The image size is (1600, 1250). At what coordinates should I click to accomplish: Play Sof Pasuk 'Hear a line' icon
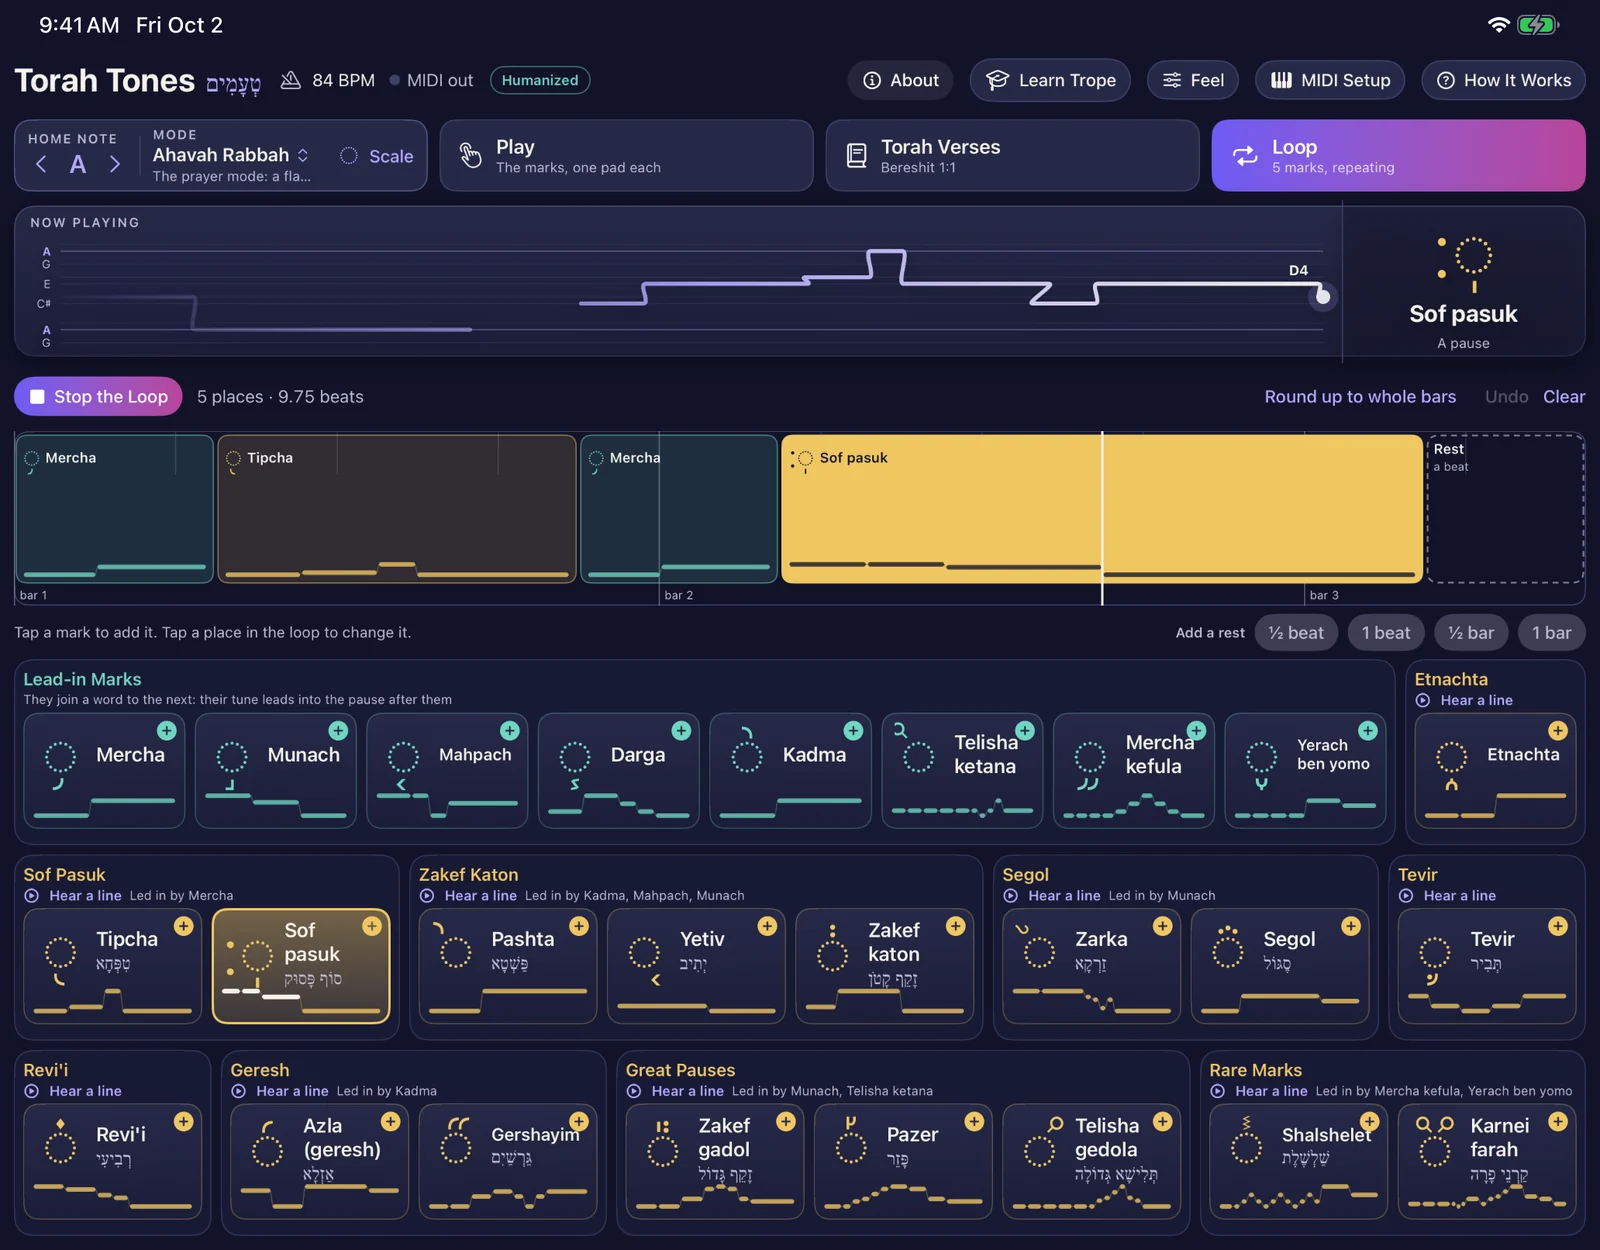(x=32, y=896)
